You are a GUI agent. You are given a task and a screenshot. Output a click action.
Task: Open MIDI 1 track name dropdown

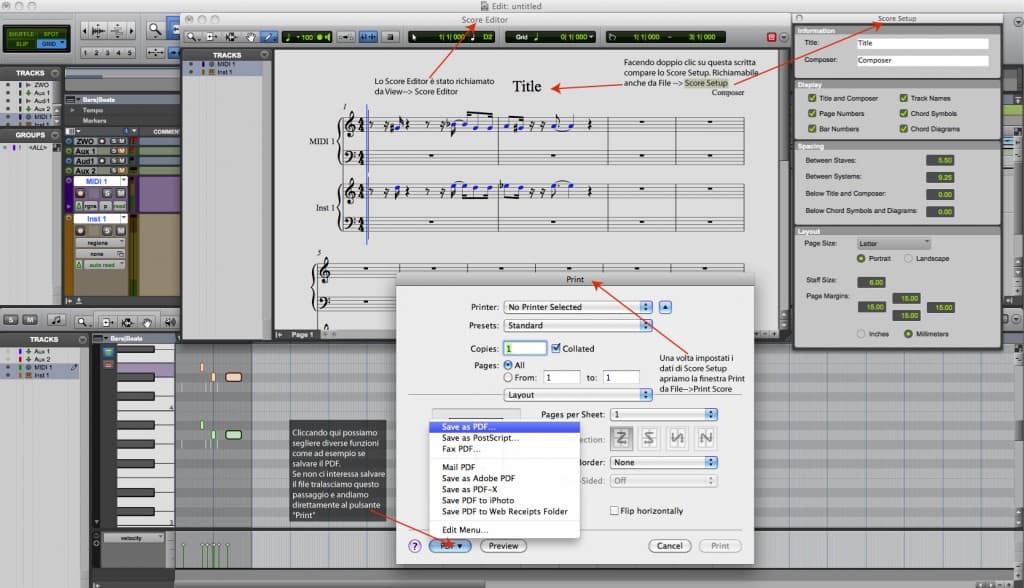pos(123,181)
